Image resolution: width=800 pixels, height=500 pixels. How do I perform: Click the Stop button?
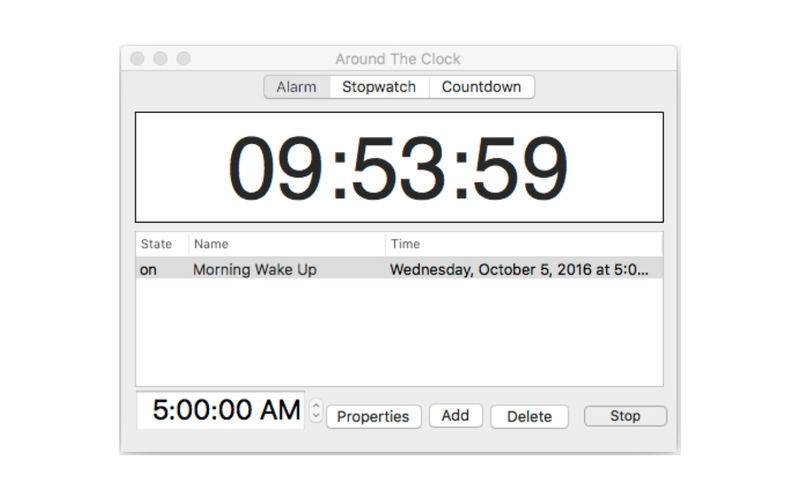click(625, 416)
